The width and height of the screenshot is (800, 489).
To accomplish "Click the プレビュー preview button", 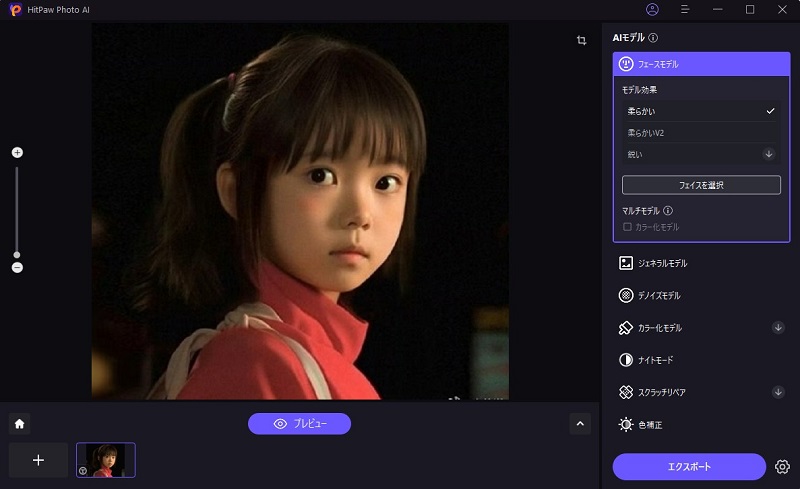I will (299, 424).
